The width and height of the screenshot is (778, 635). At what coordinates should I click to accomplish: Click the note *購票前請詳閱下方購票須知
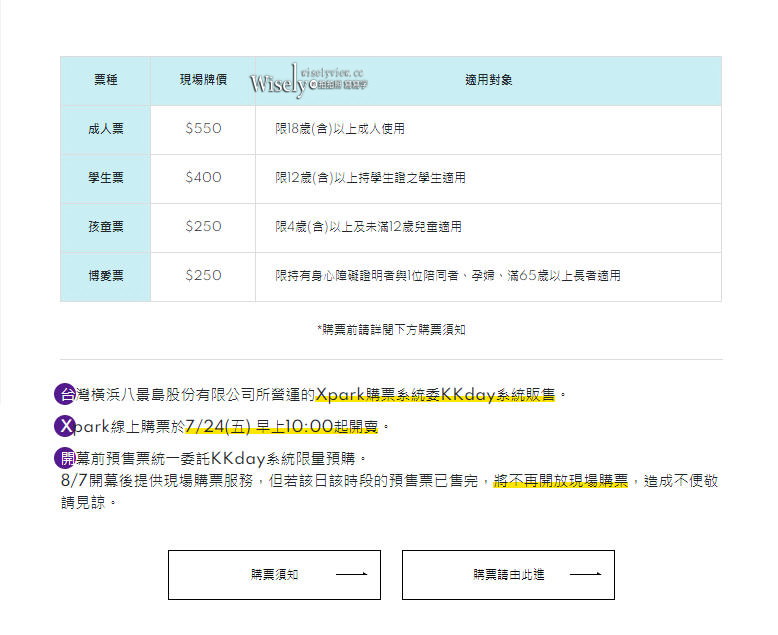391,329
